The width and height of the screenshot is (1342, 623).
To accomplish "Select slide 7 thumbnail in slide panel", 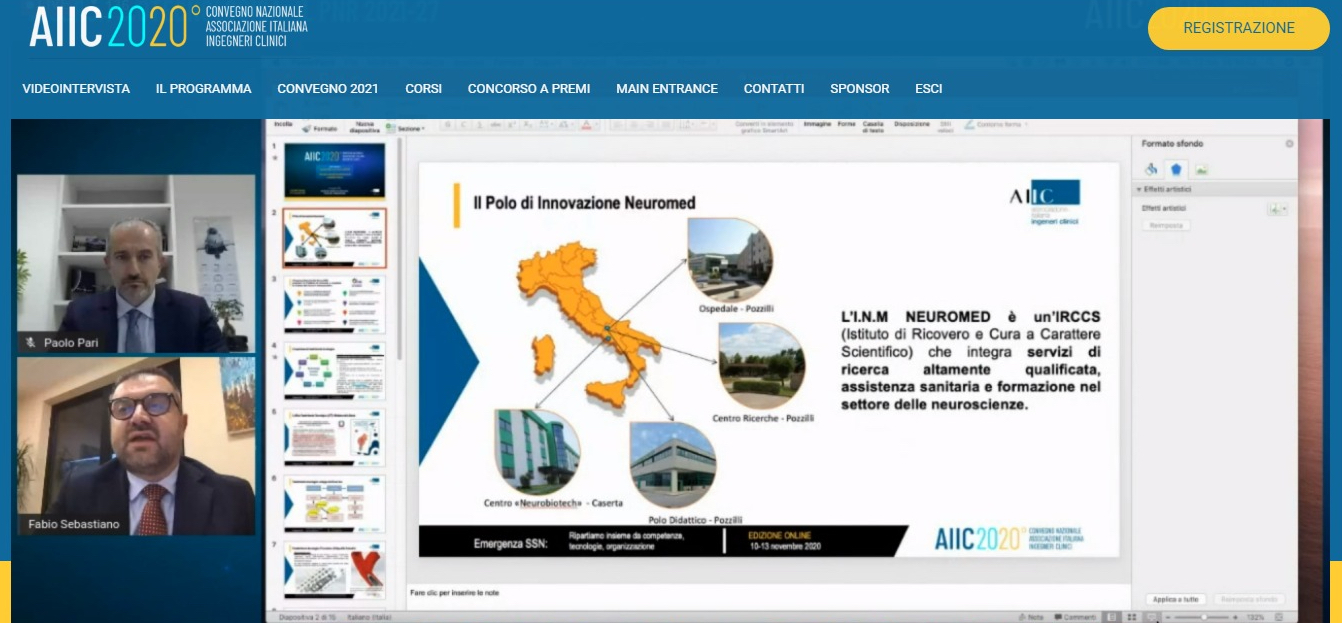I will tap(334, 570).
